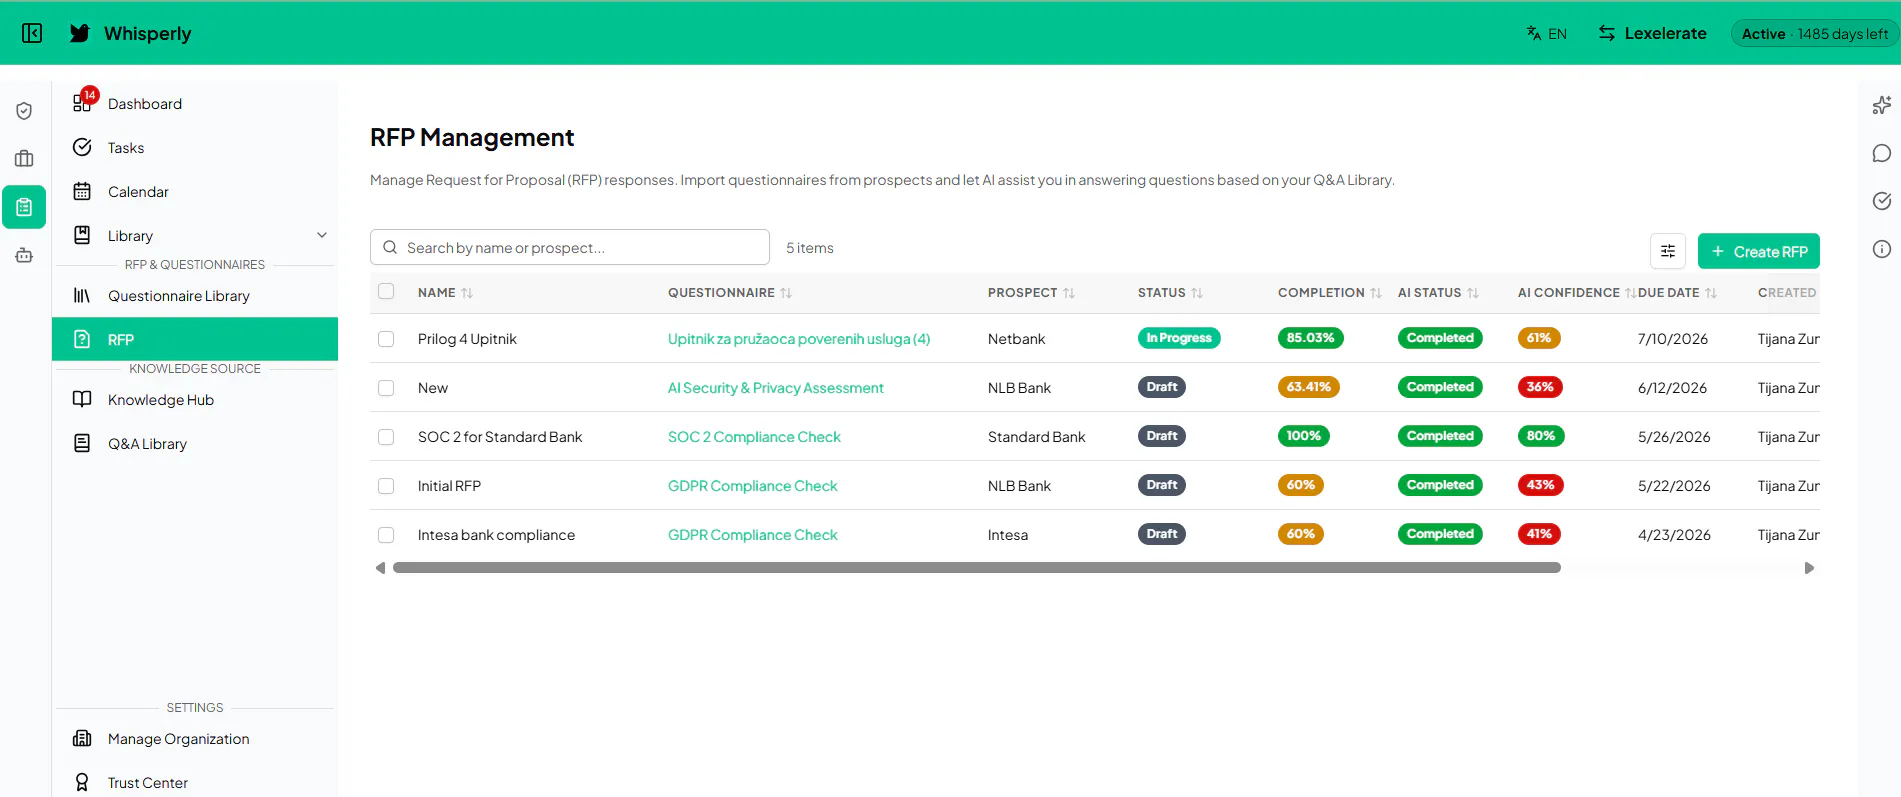Open Knowledge Hub in sidebar
Viewport: 1901px width, 797px height.
(x=195, y=400)
